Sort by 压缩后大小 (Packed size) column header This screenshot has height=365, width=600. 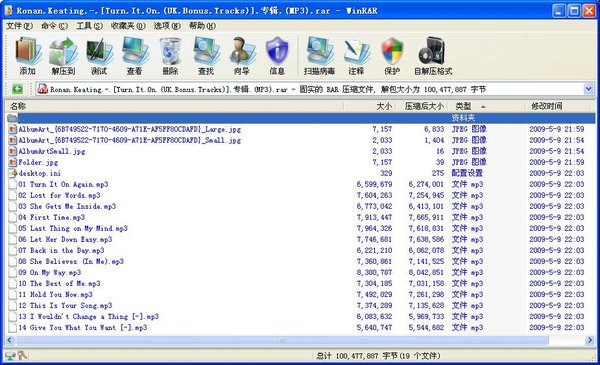(421, 106)
